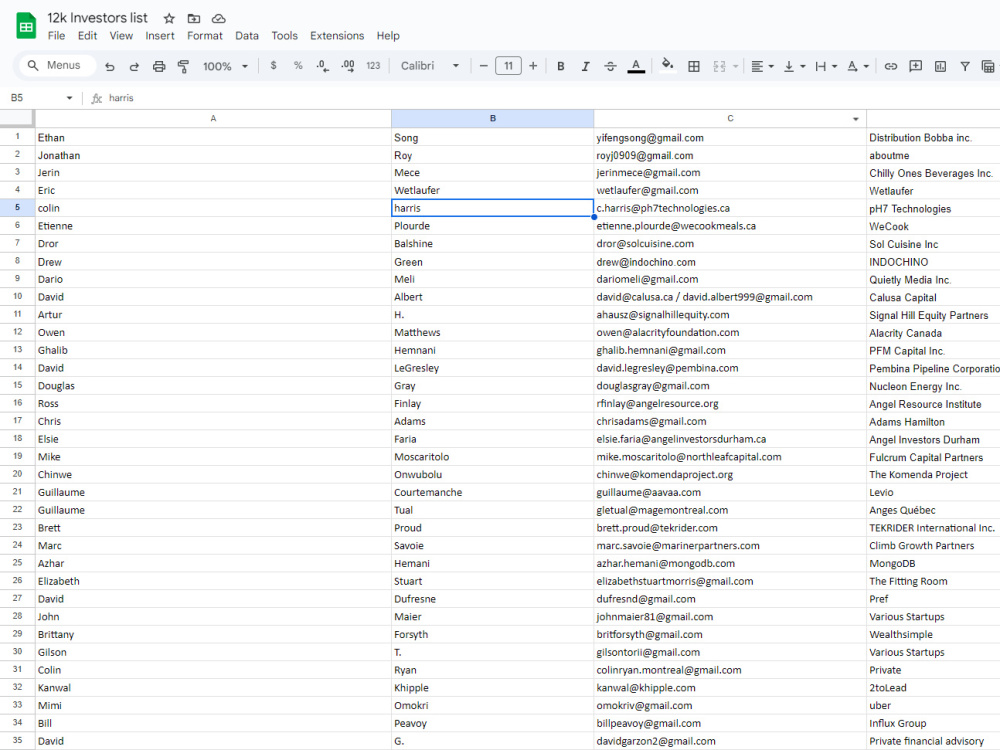
Task: Open the Extensions menu
Action: 337,36
